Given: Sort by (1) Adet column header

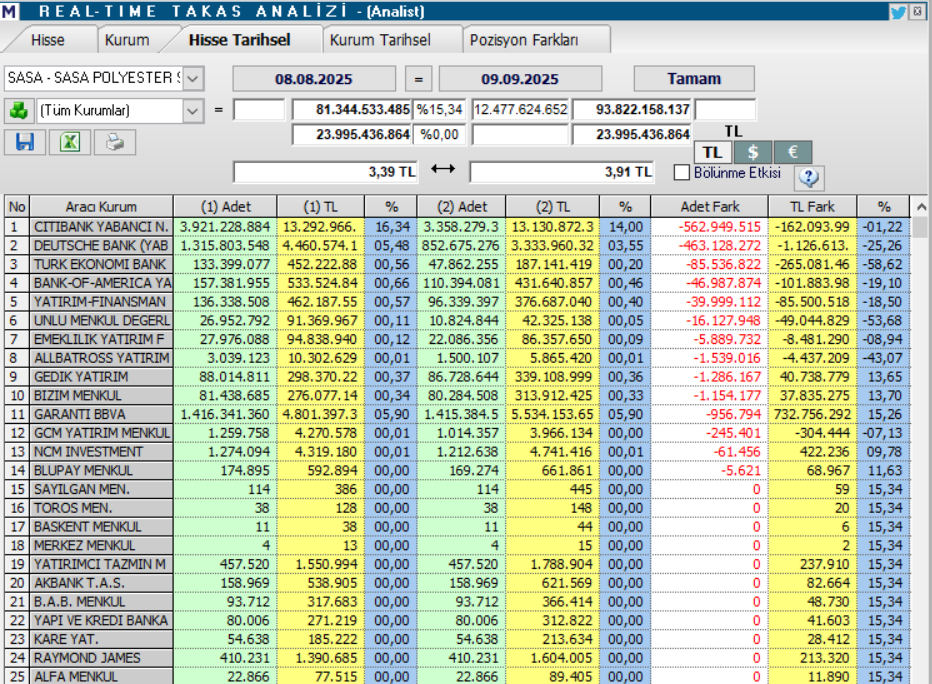Looking at the screenshot, I should [225, 207].
